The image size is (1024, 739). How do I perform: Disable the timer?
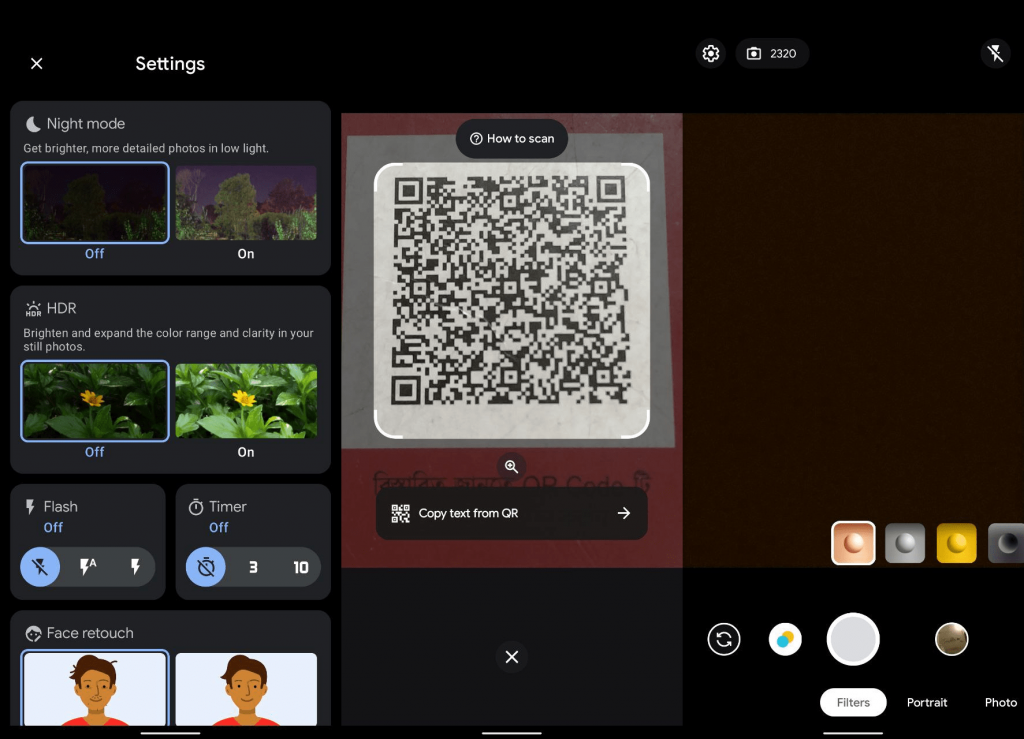(206, 567)
